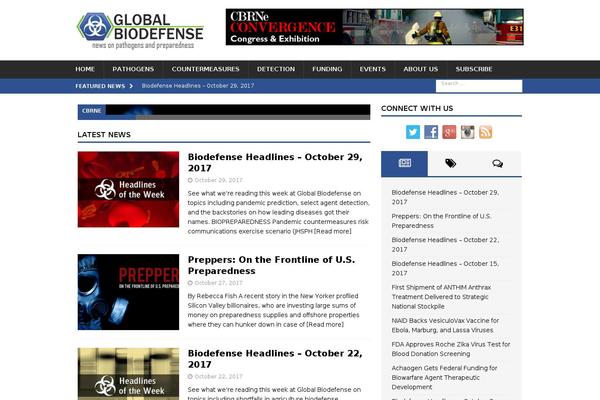Open the Events menu item
This screenshot has height=400, width=600.
373,69
